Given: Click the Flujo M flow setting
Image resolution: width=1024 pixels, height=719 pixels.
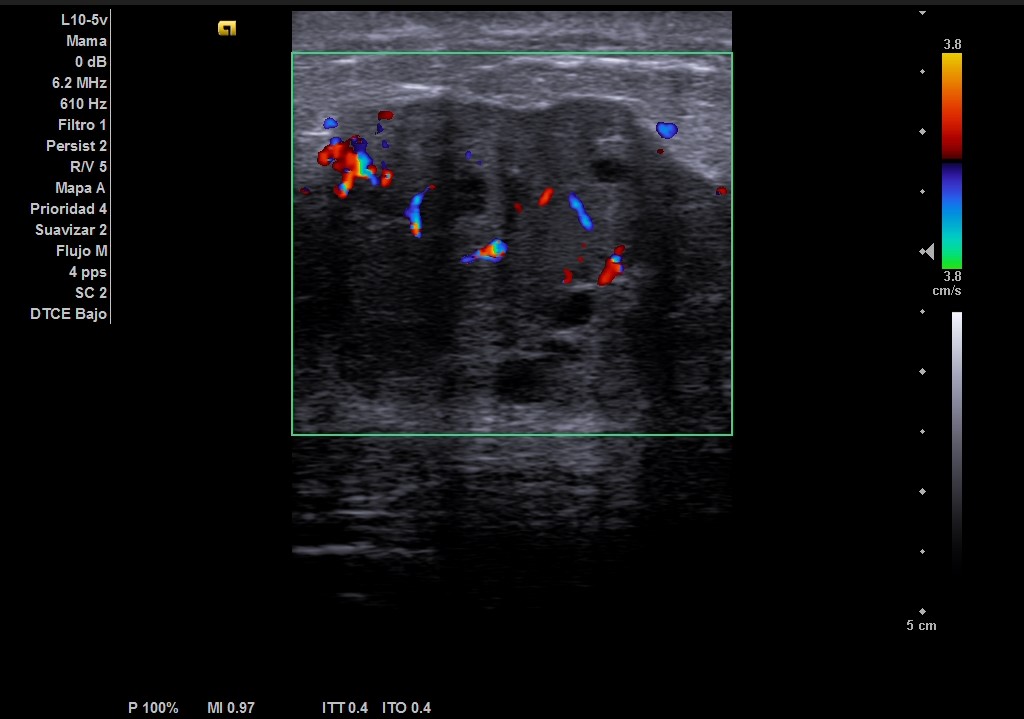Looking at the screenshot, I should [80, 251].
